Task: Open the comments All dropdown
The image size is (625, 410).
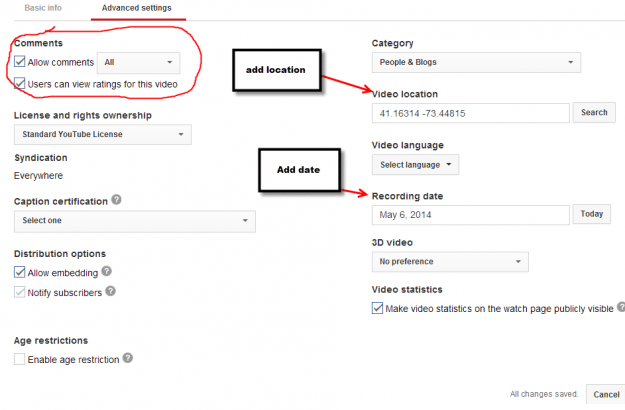Action: [x=138, y=63]
